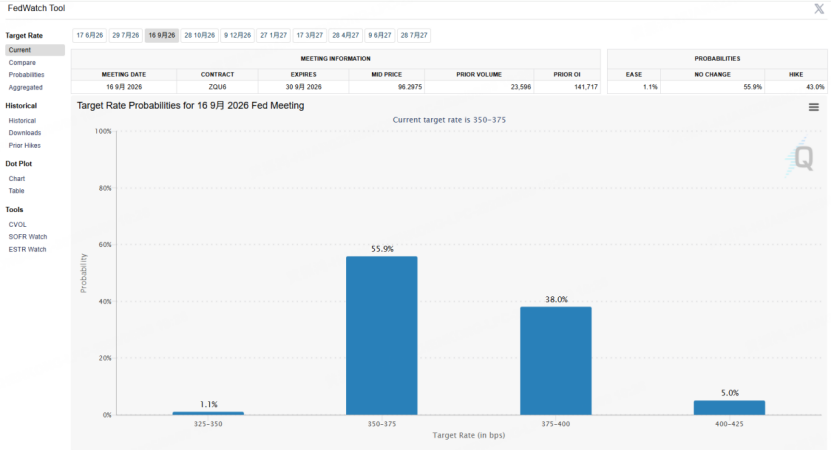Open the Current target rate view
Screen dimensions: 831x451
pos(35,50)
